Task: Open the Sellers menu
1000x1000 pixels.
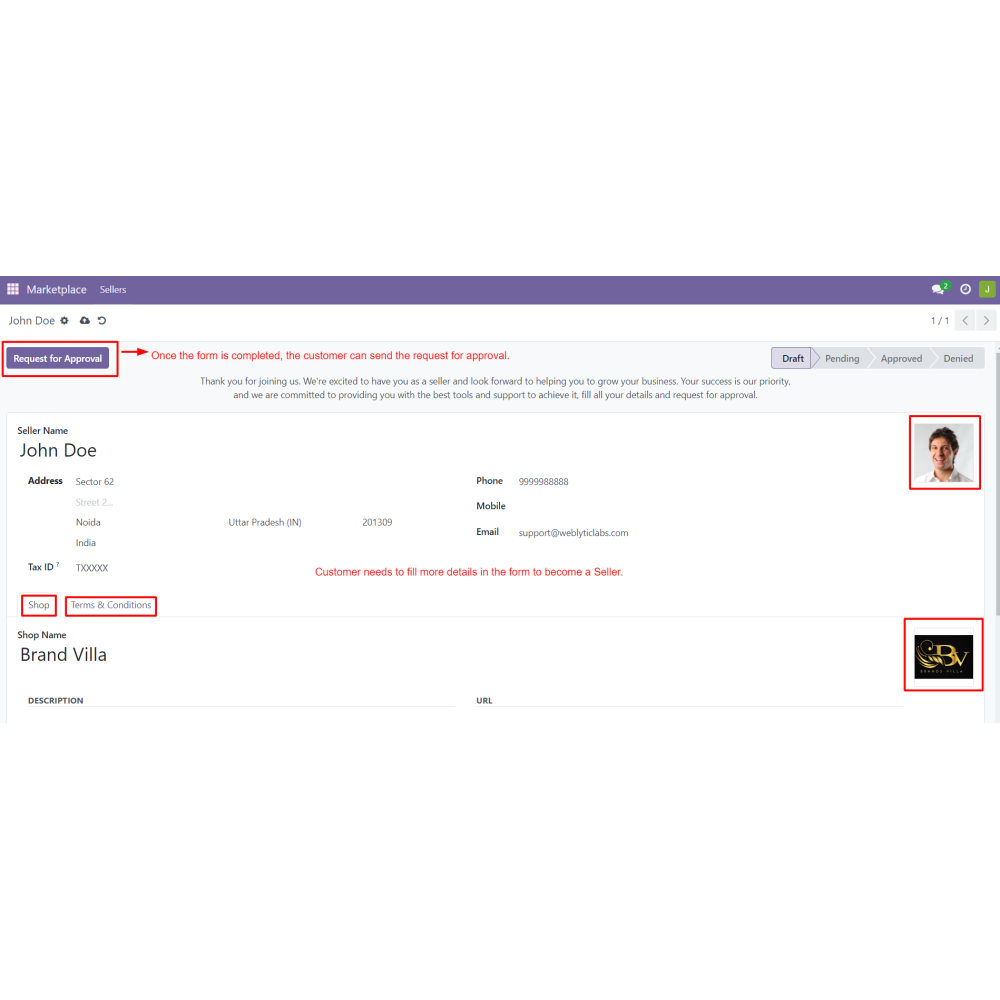Action: [x=113, y=290]
